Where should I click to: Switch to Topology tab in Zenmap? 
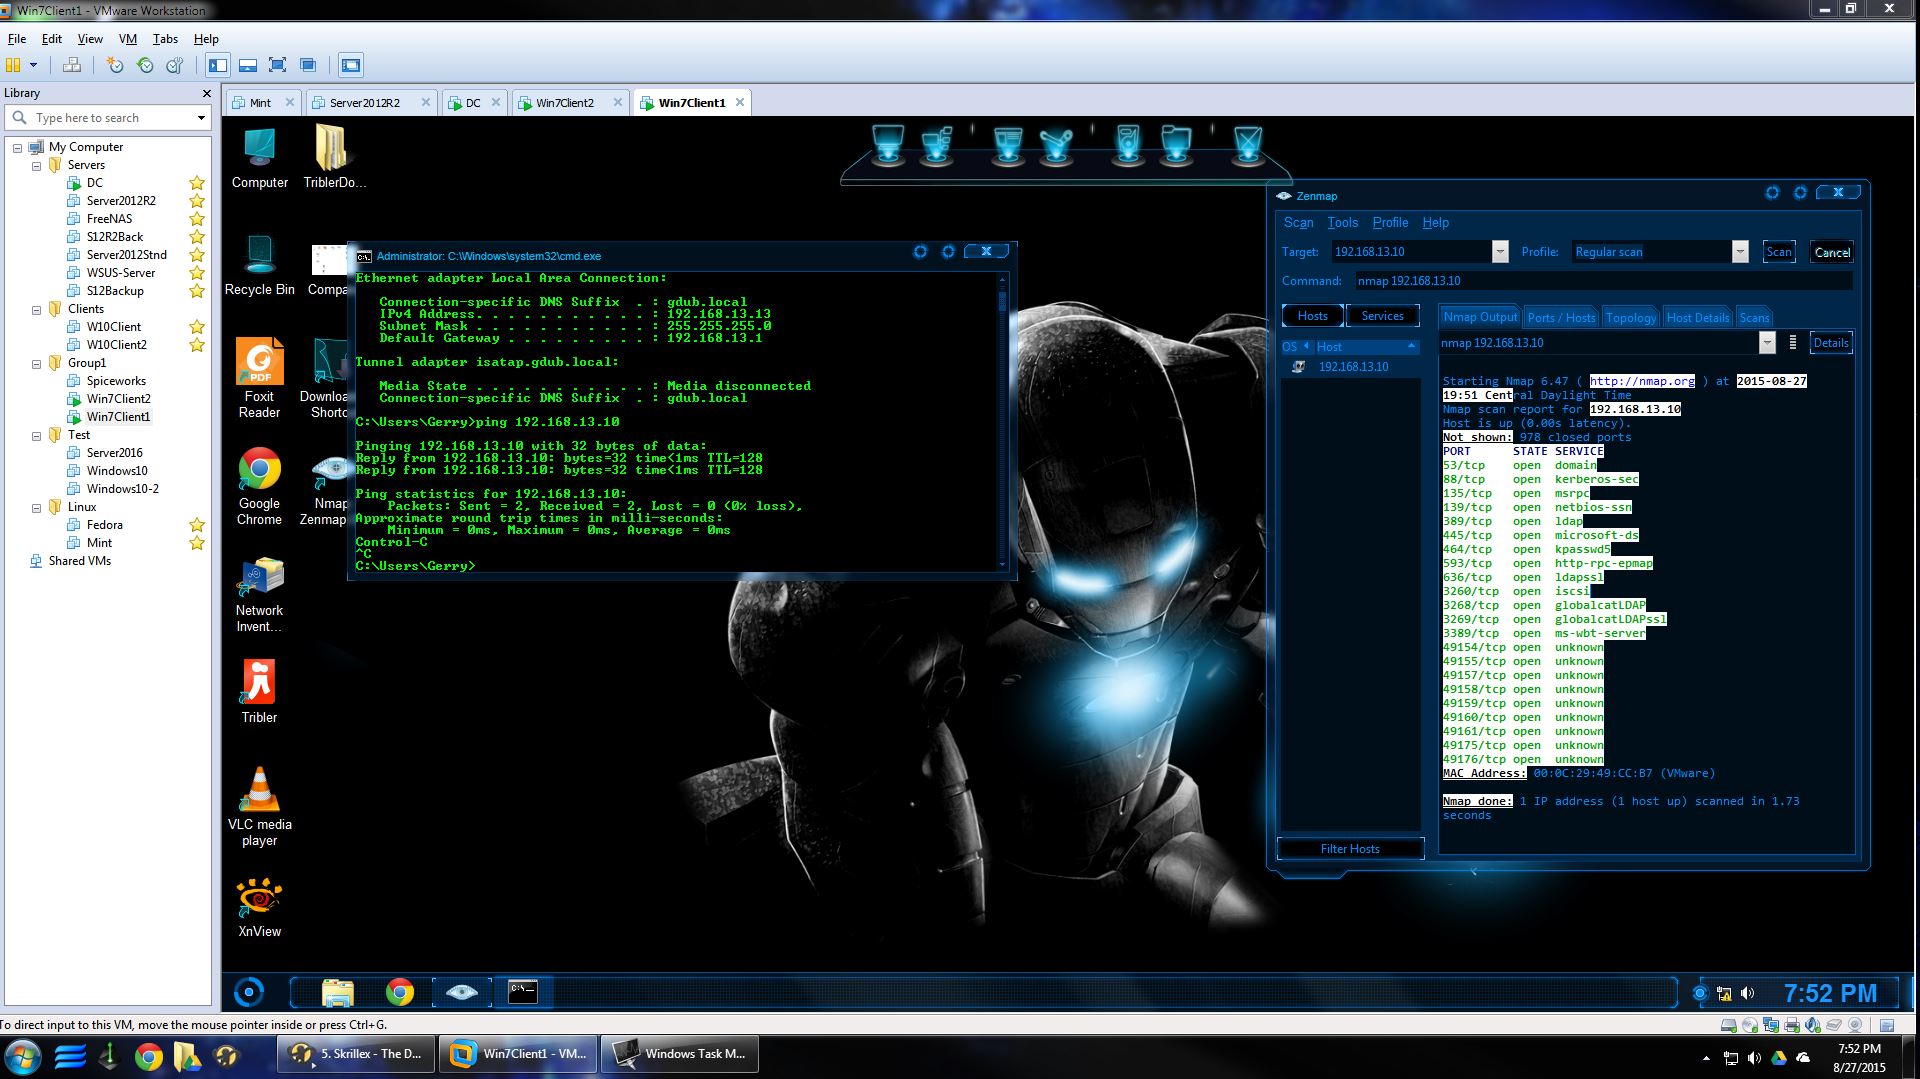tap(1630, 317)
